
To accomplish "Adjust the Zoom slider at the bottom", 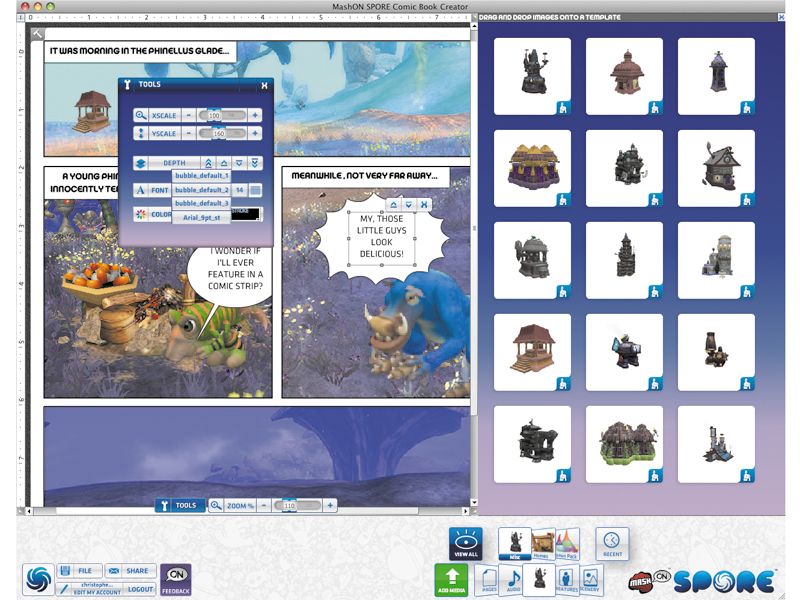I will [291, 505].
